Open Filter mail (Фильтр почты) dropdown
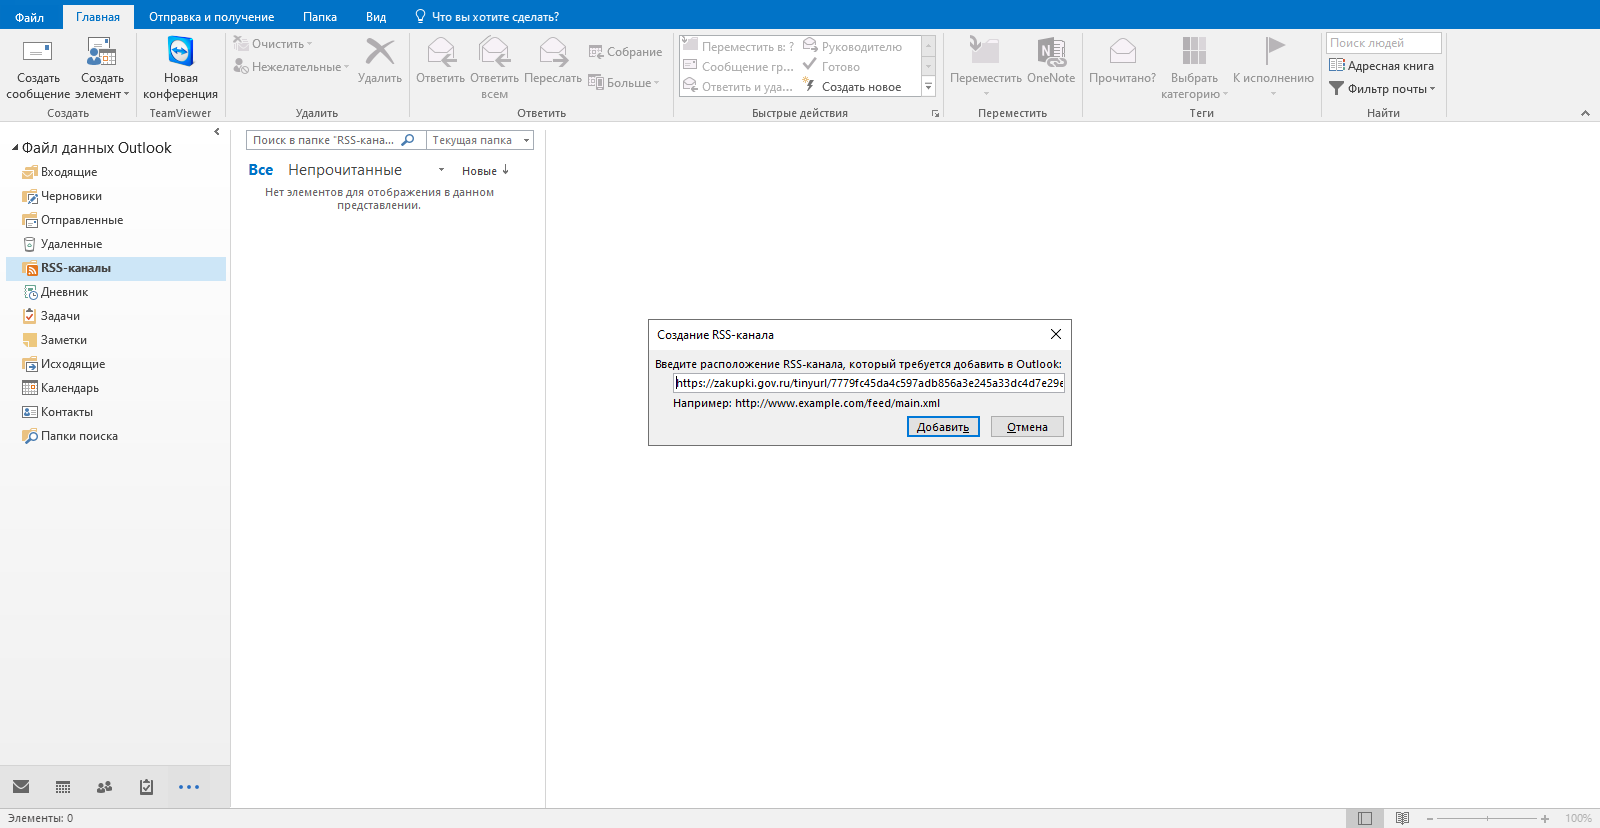Image resolution: width=1600 pixels, height=828 pixels. pos(1382,89)
